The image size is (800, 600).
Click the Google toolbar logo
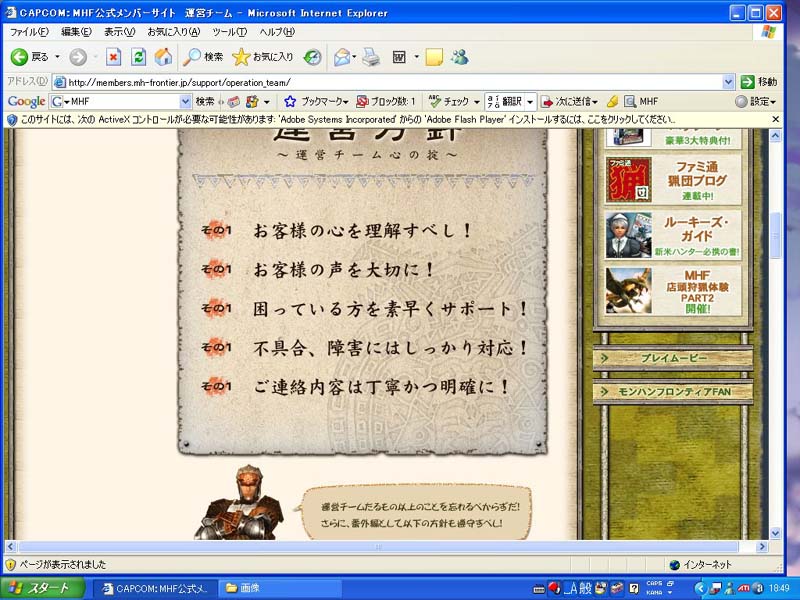point(26,102)
